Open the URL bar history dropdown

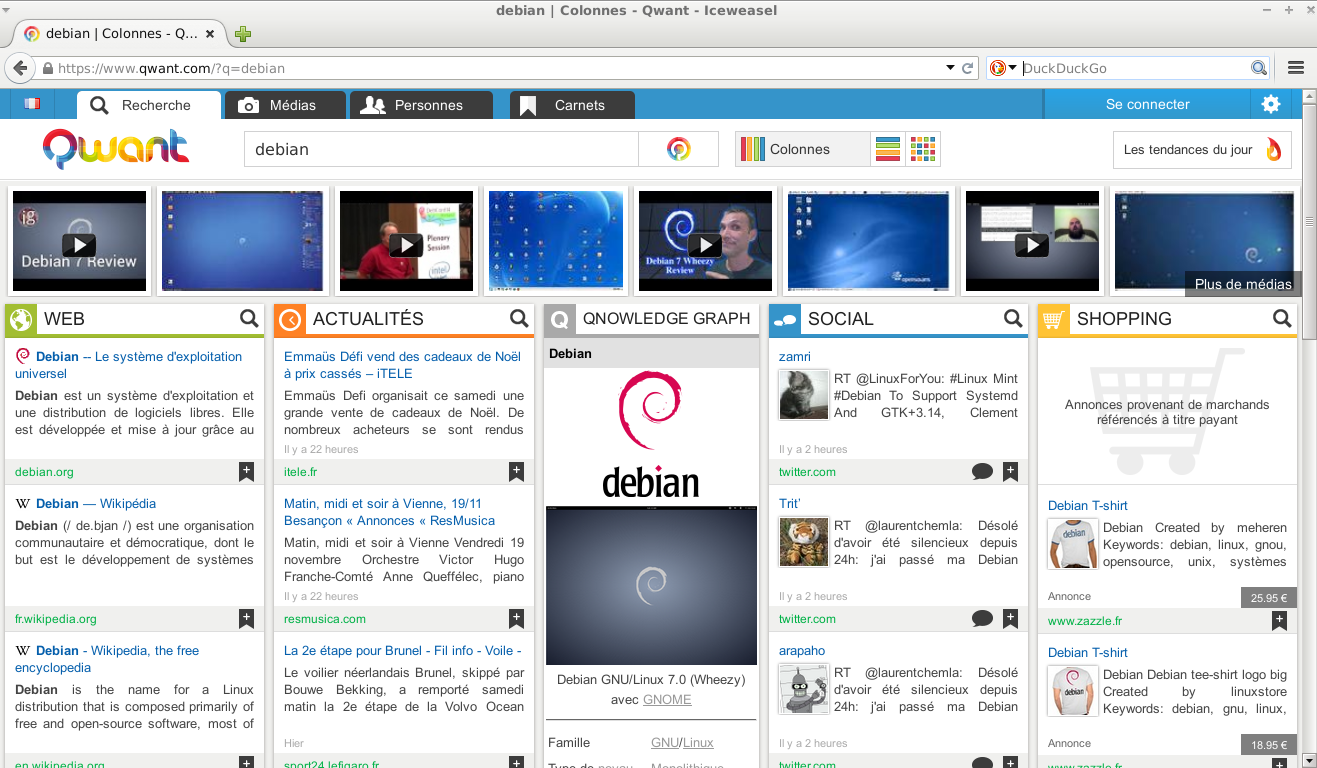click(950, 68)
